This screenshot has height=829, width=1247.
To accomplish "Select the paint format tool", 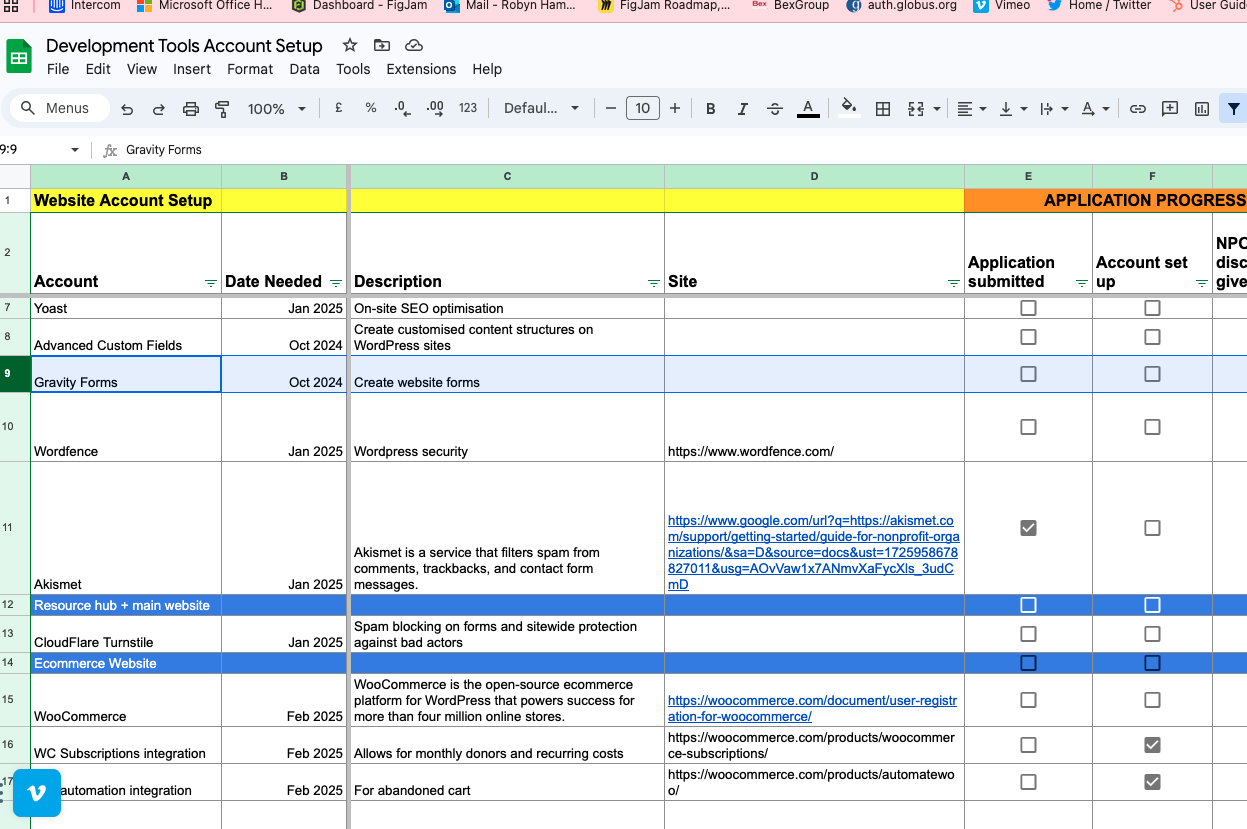I will (x=222, y=109).
